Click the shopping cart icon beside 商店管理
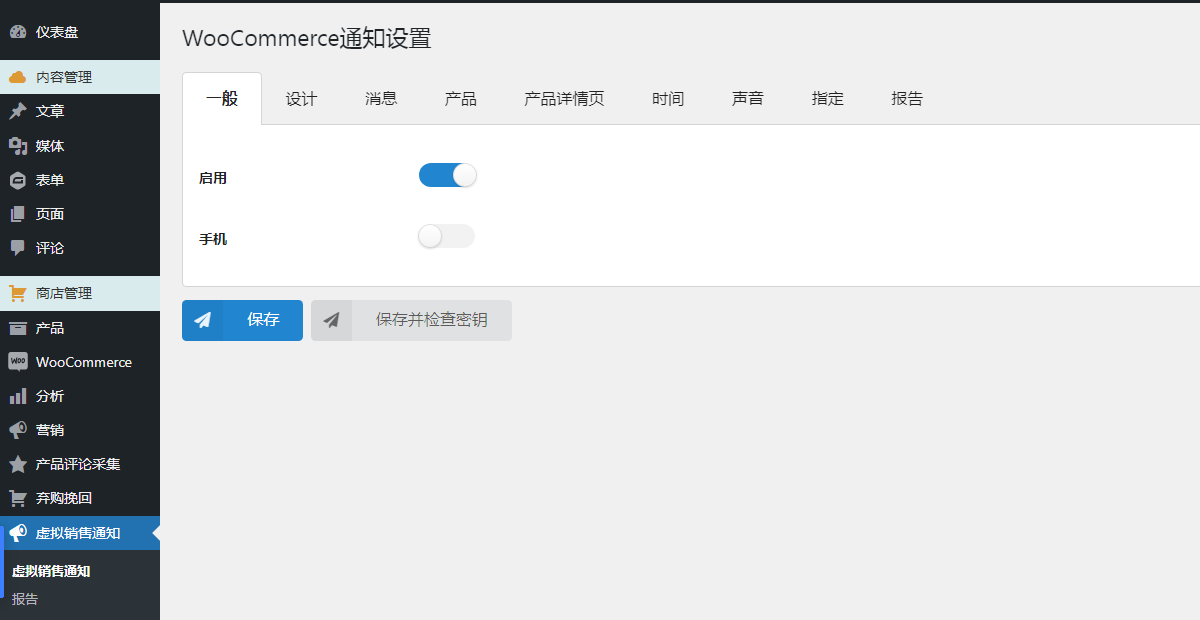 (x=18, y=293)
